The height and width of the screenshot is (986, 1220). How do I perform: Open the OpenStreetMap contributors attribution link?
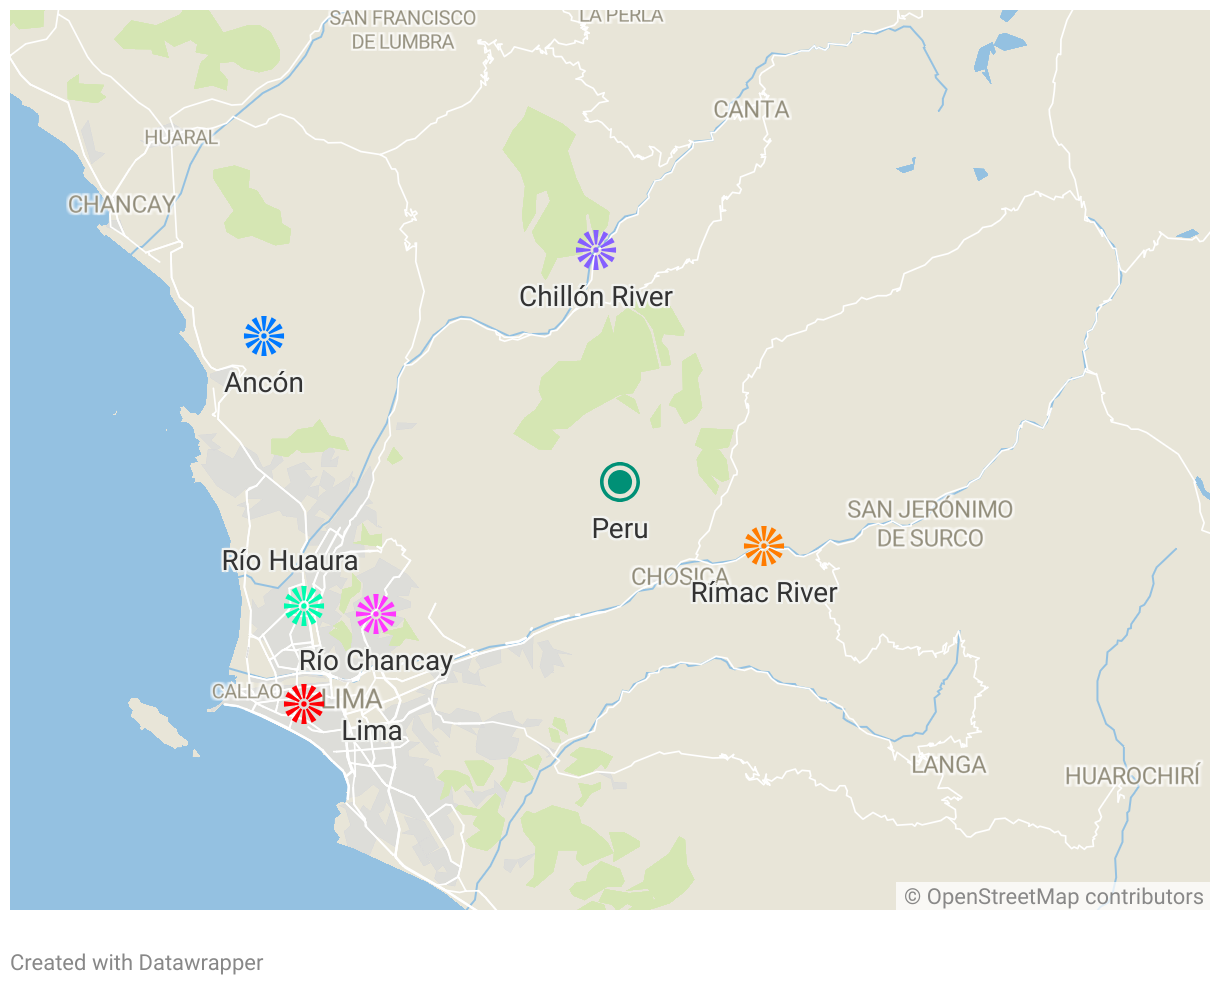click(1054, 897)
